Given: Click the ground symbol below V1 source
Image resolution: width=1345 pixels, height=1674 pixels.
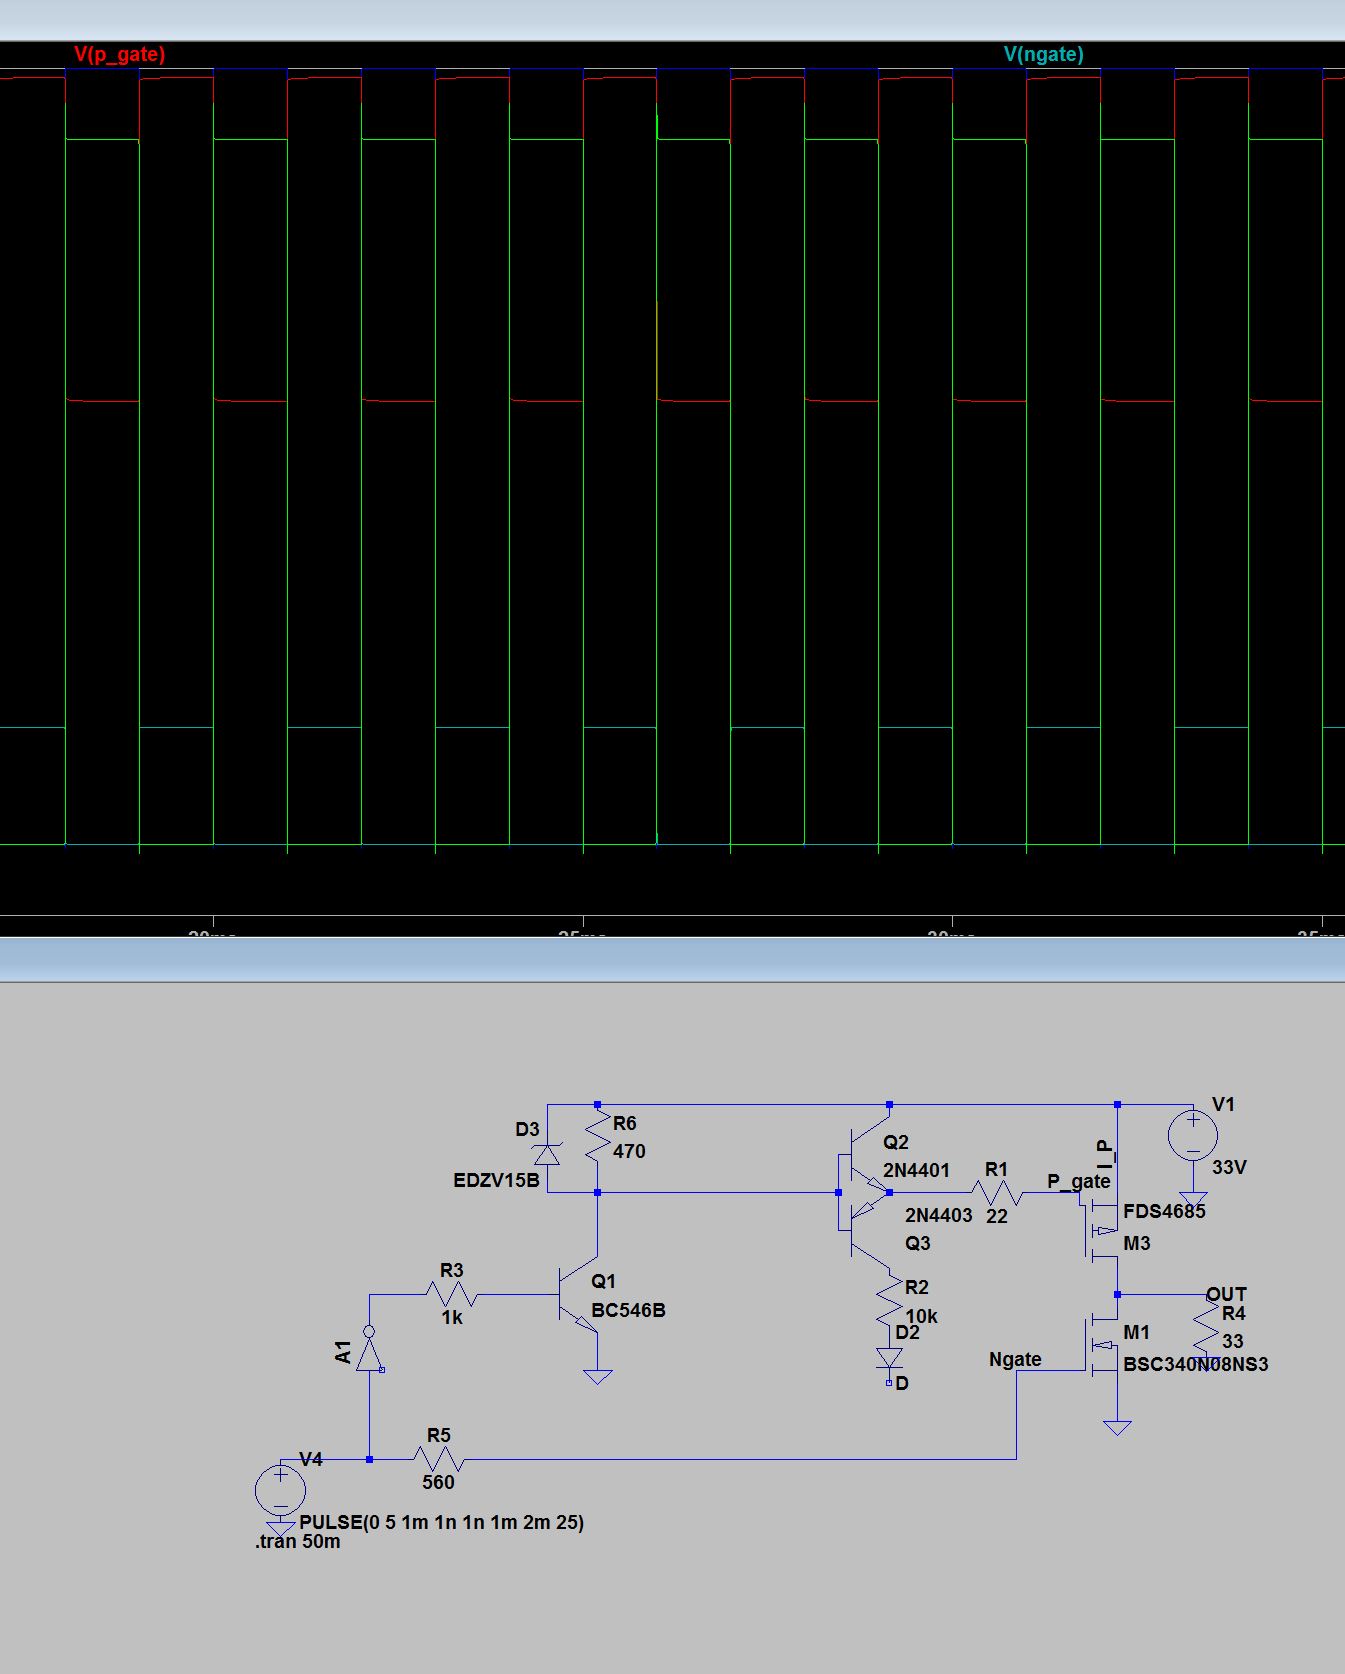Looking at the screenshot, I should point(1193,1199).
